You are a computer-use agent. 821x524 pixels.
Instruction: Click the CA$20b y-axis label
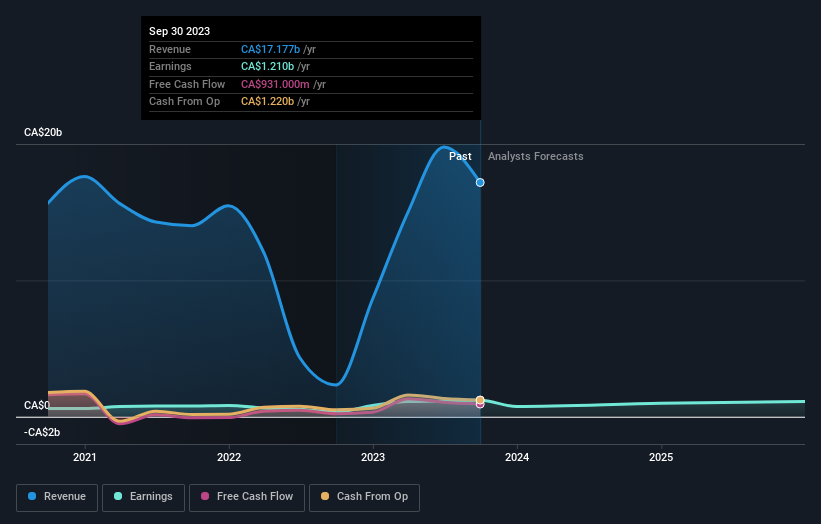[43, 132]
